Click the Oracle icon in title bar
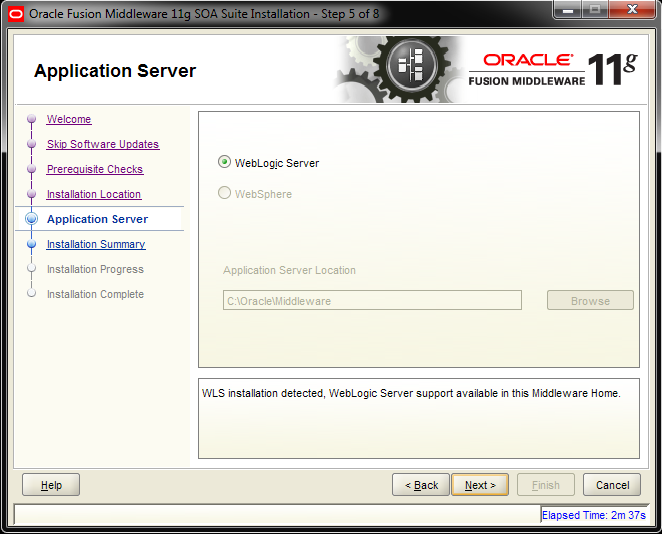The image size is (662, 534). (16, 14)
